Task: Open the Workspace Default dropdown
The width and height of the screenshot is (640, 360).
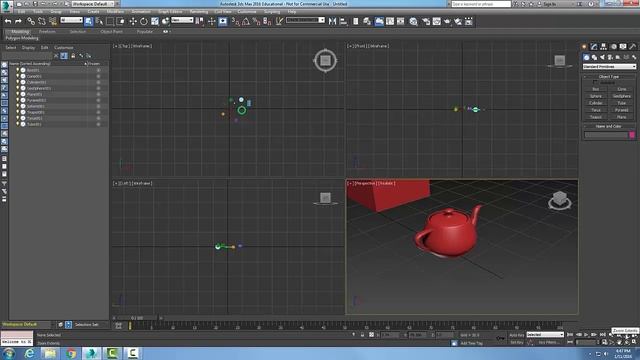Action: tap(93, 4)
